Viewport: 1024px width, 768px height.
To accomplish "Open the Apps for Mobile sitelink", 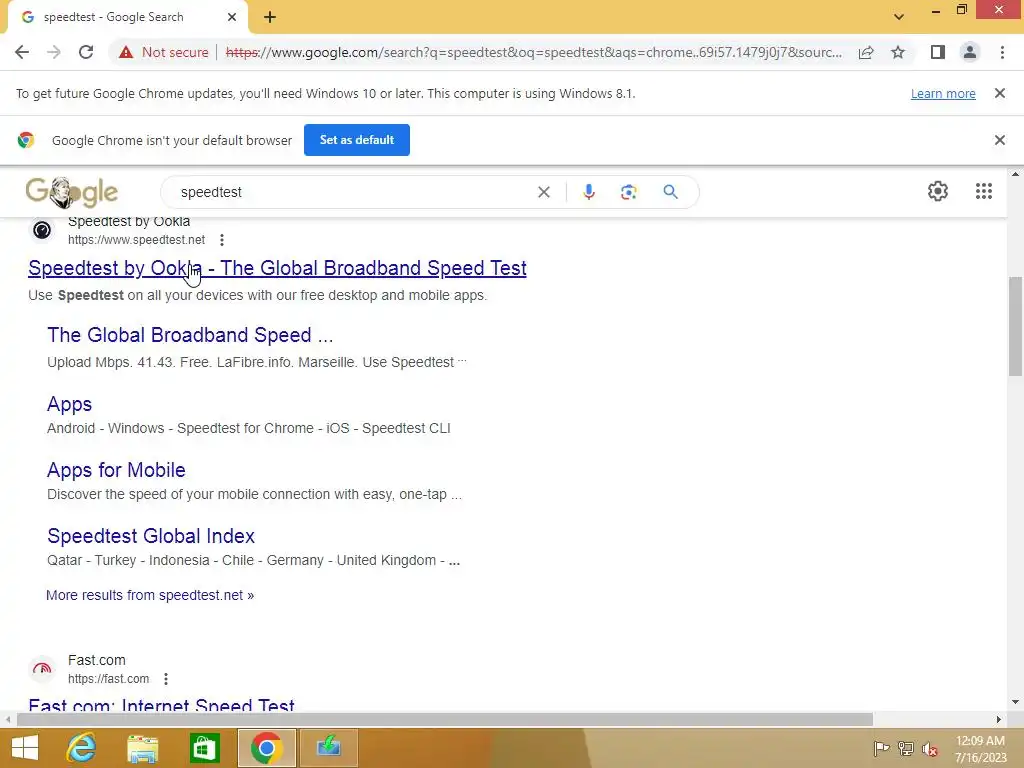I will [116, 470].
